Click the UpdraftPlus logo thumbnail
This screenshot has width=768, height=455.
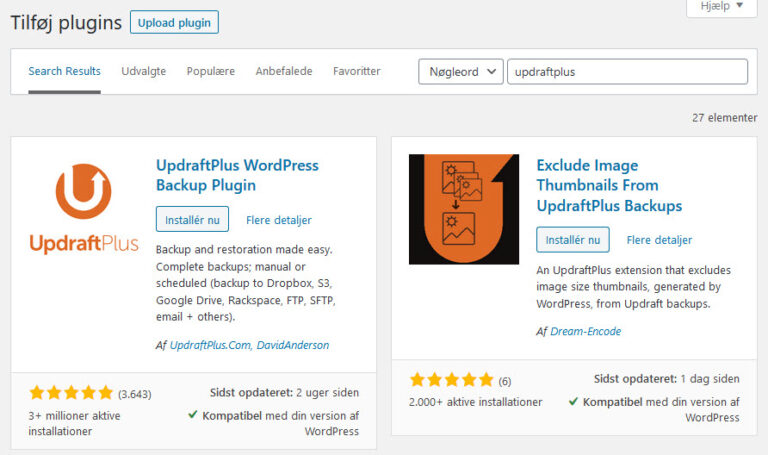[x=84, y=209]
